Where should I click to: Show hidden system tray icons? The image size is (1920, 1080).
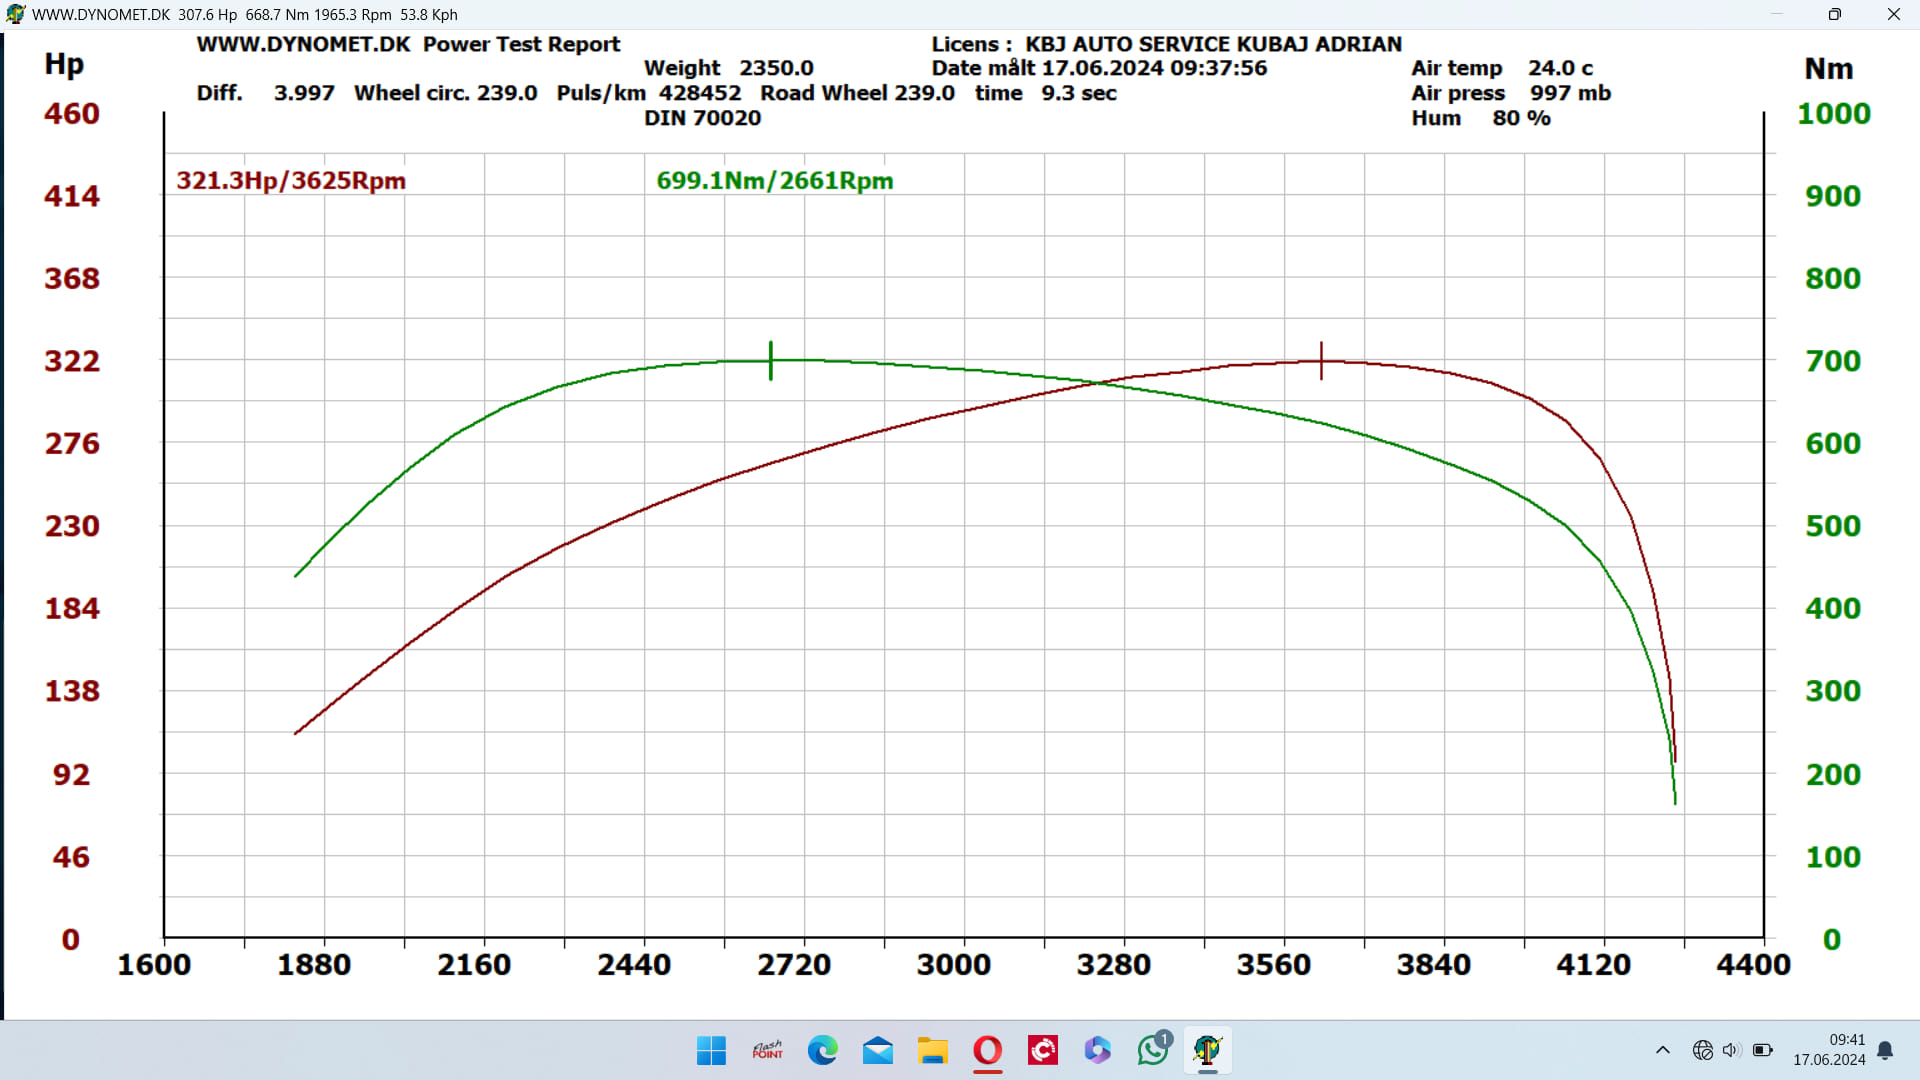click(1662, 1050)
